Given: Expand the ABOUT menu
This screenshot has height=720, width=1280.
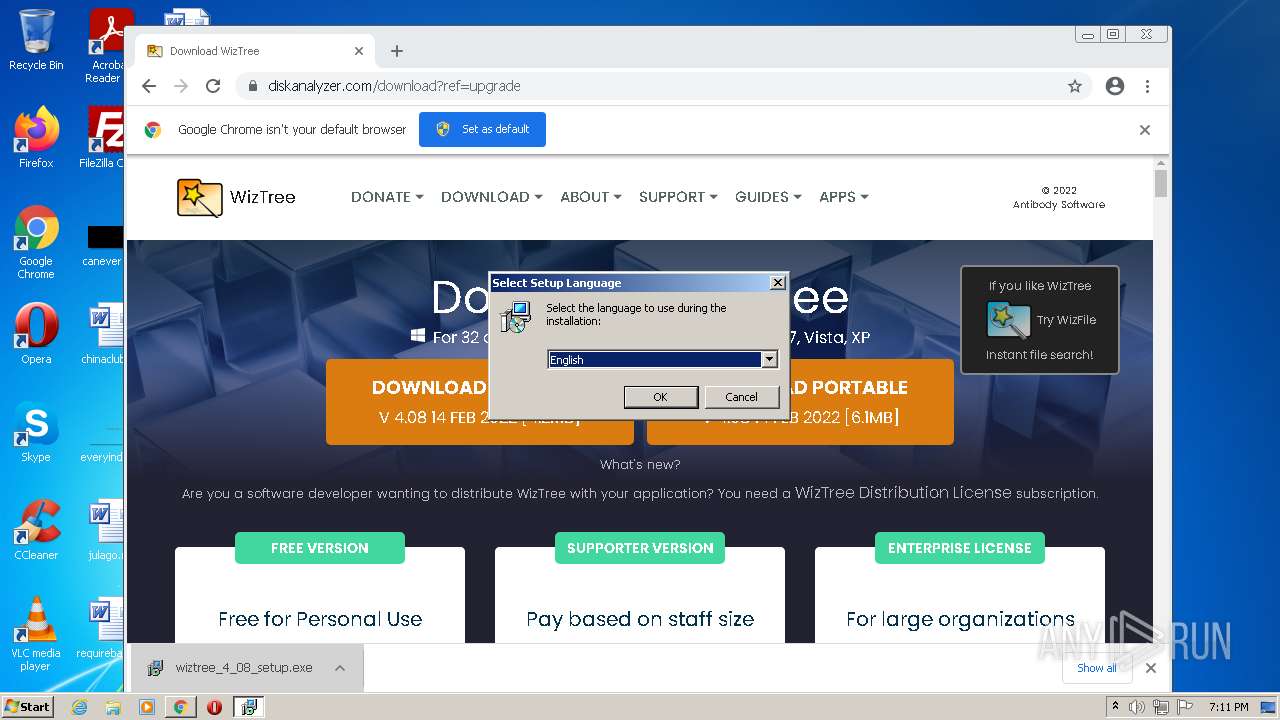Looking at the screenshot, I should click(590, 197).
